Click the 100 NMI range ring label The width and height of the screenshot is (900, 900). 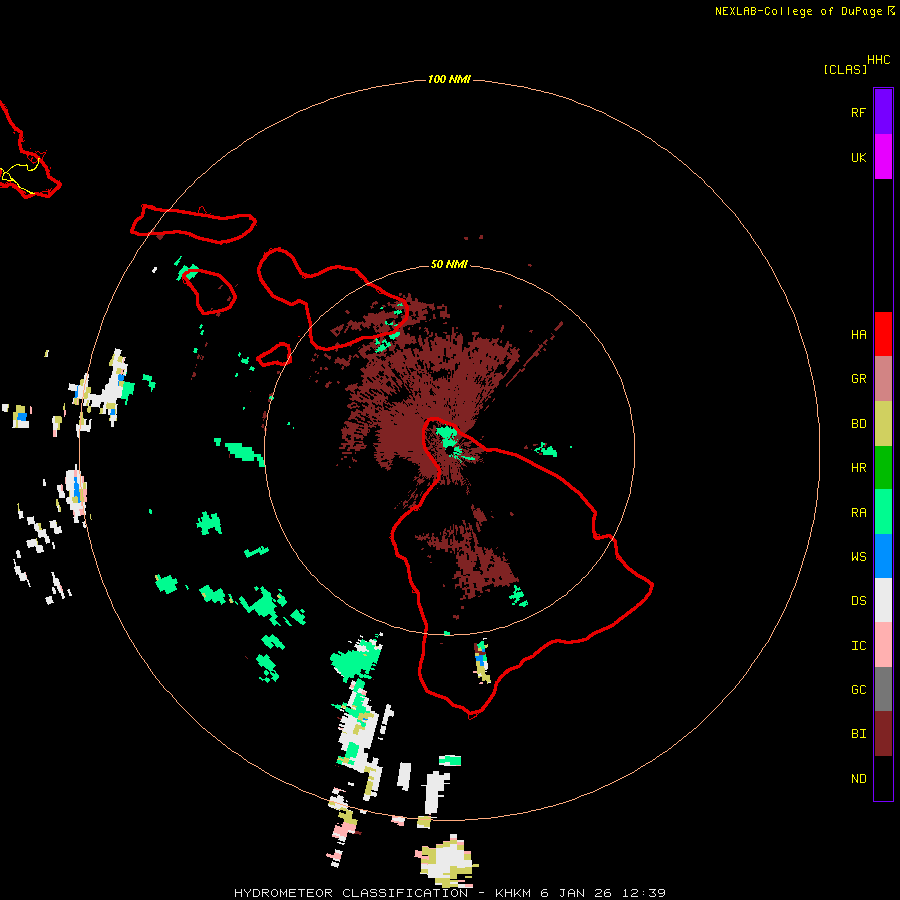click(449, 79)
